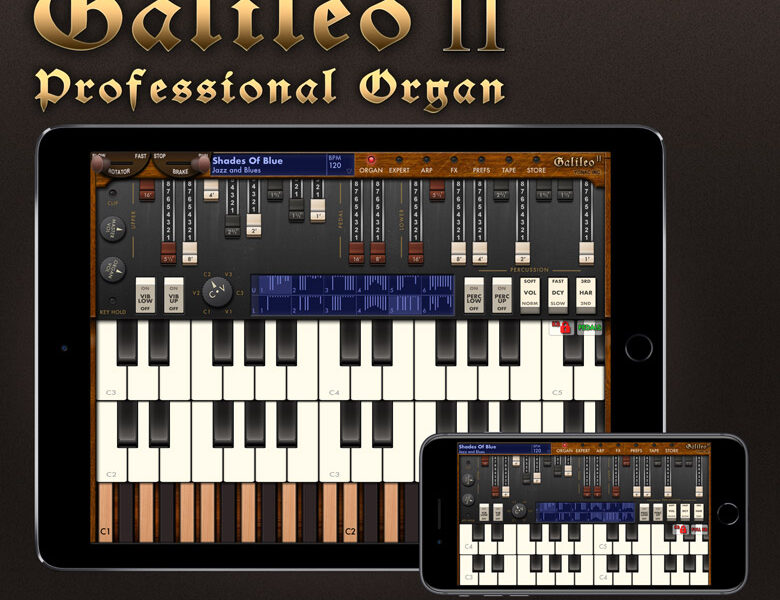
Task: Click the upper manual 2' drawbar on iPad
Action: tap(254, 225)
